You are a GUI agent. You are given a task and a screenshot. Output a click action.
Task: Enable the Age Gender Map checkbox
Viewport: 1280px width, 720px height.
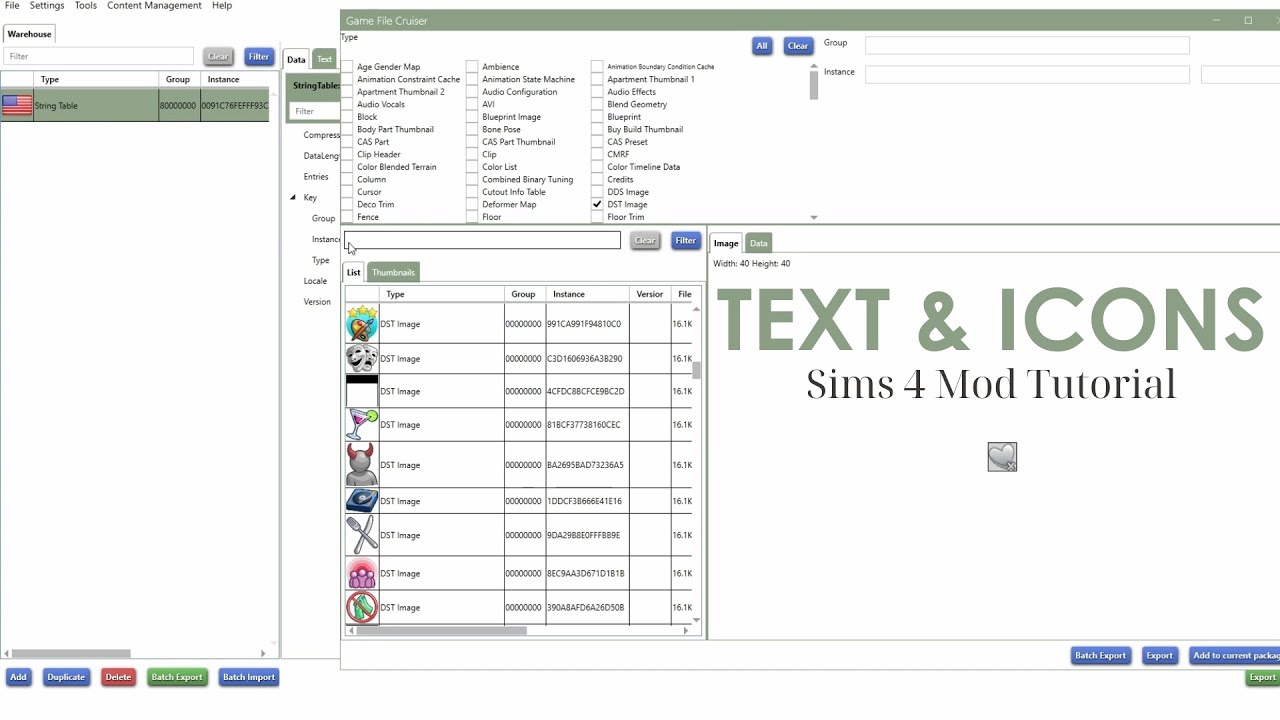[x=347, y=67]
